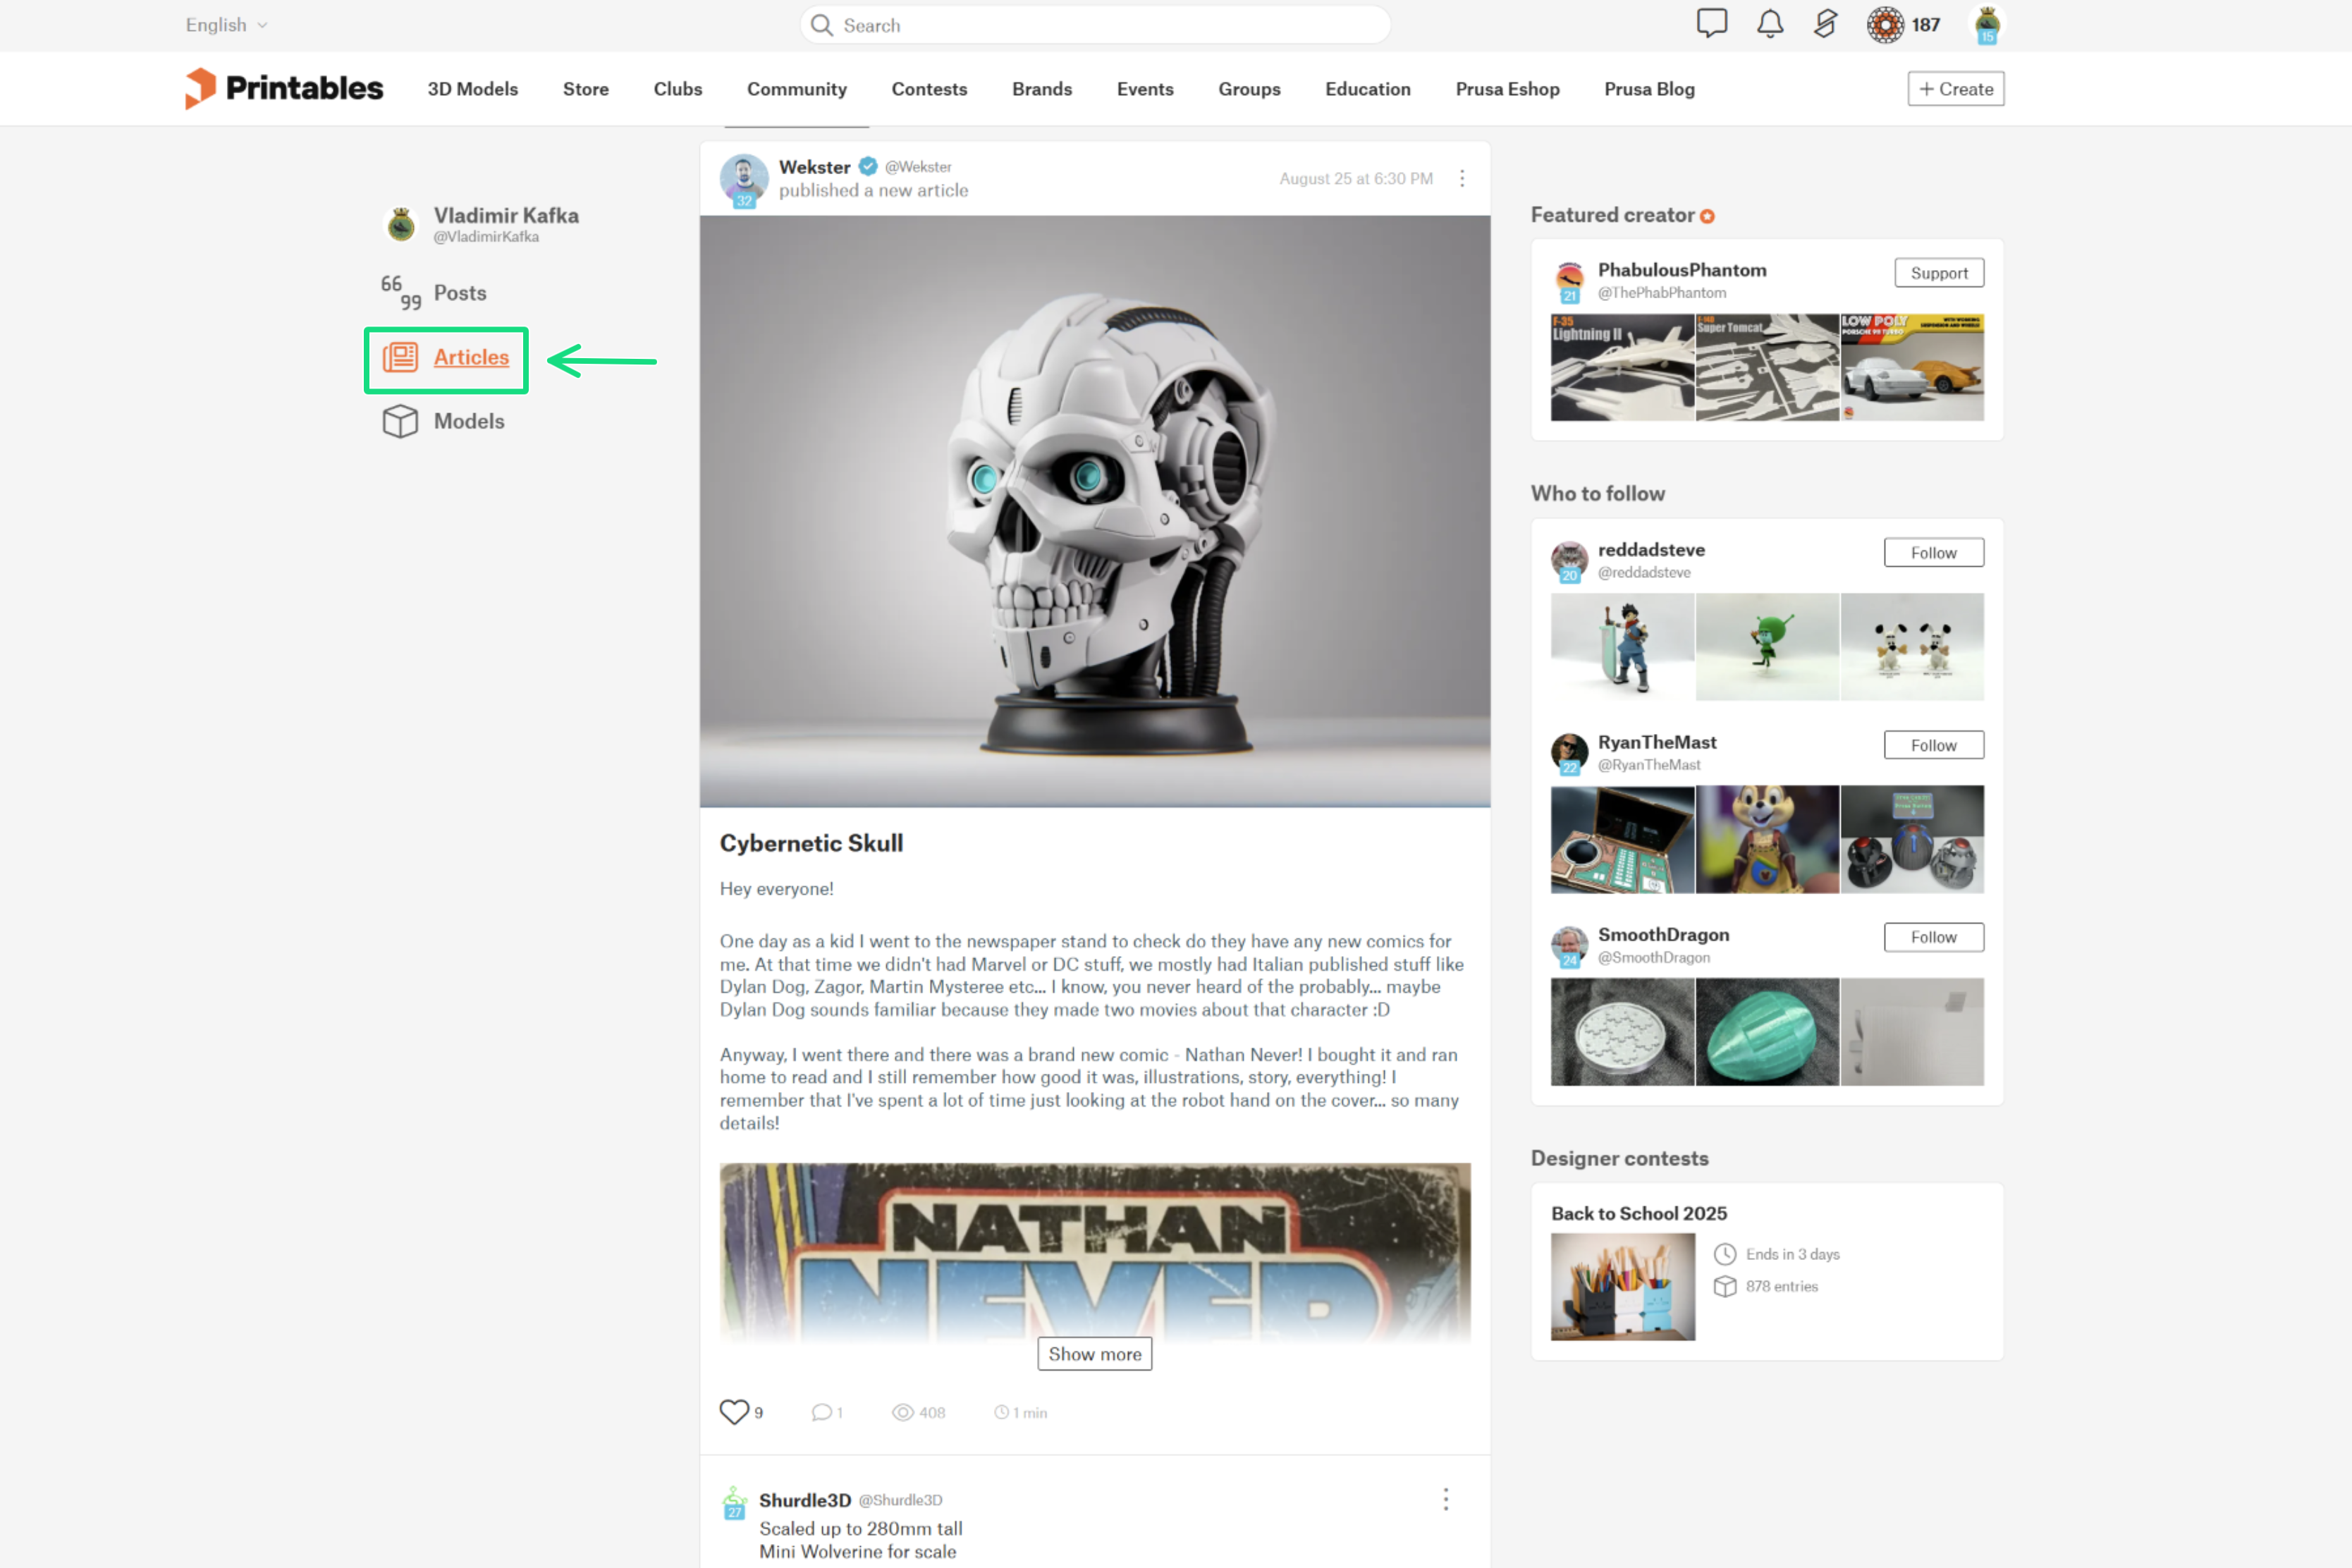Click the Prusameters spool icon in the header
The width and height of the screenshot is (2352, 1568).
[1885, 24]
